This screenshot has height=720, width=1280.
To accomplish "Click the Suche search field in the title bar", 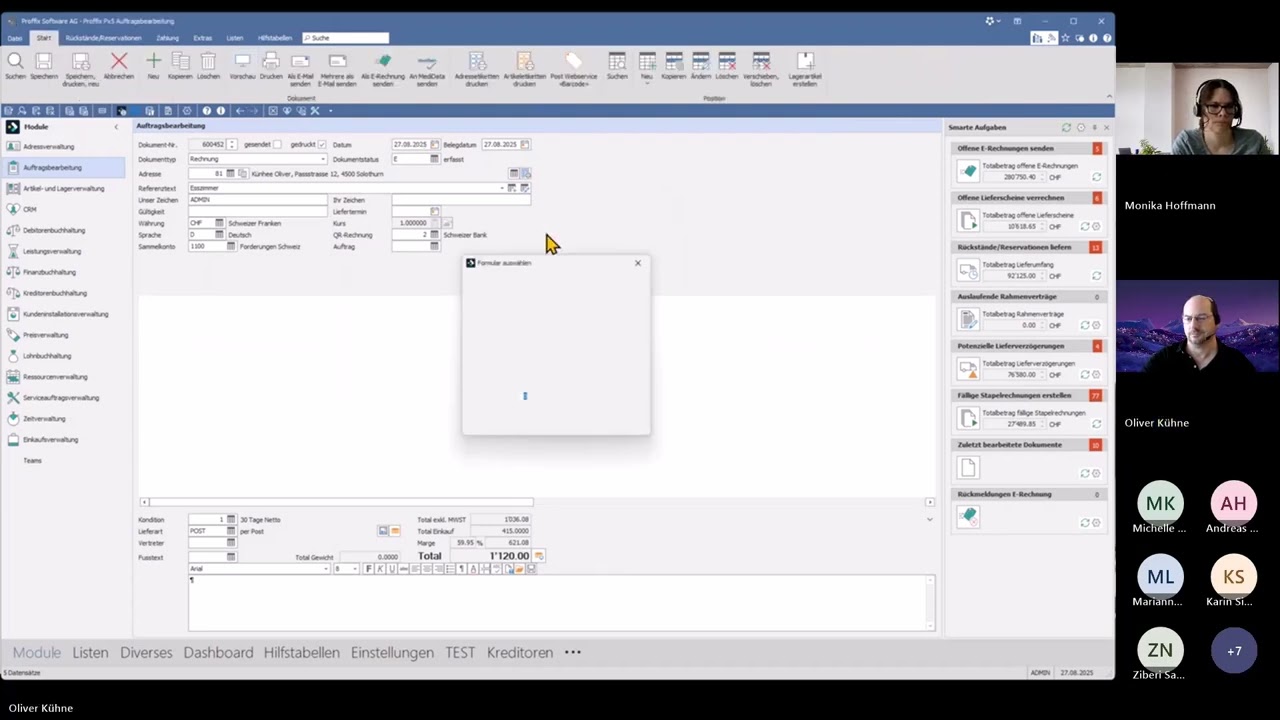I will (345, 38).
